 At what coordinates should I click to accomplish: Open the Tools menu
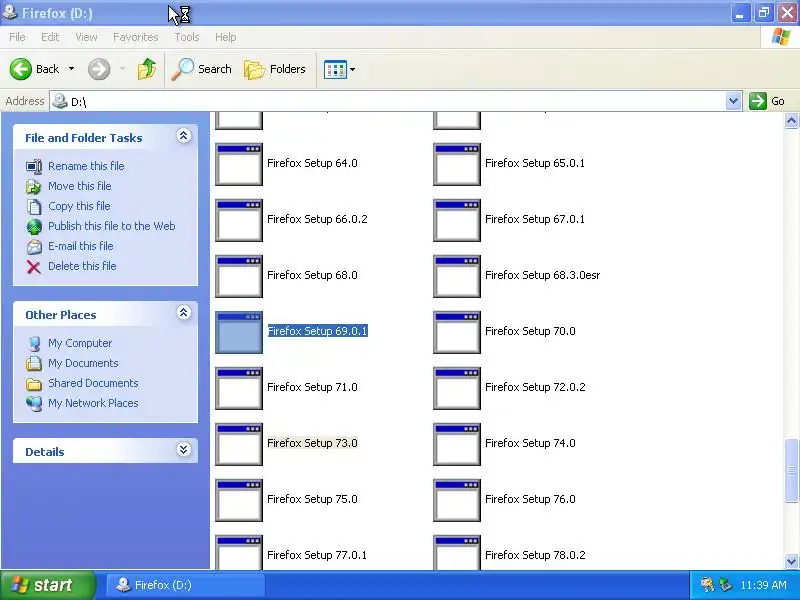click(x=187, y=37)
